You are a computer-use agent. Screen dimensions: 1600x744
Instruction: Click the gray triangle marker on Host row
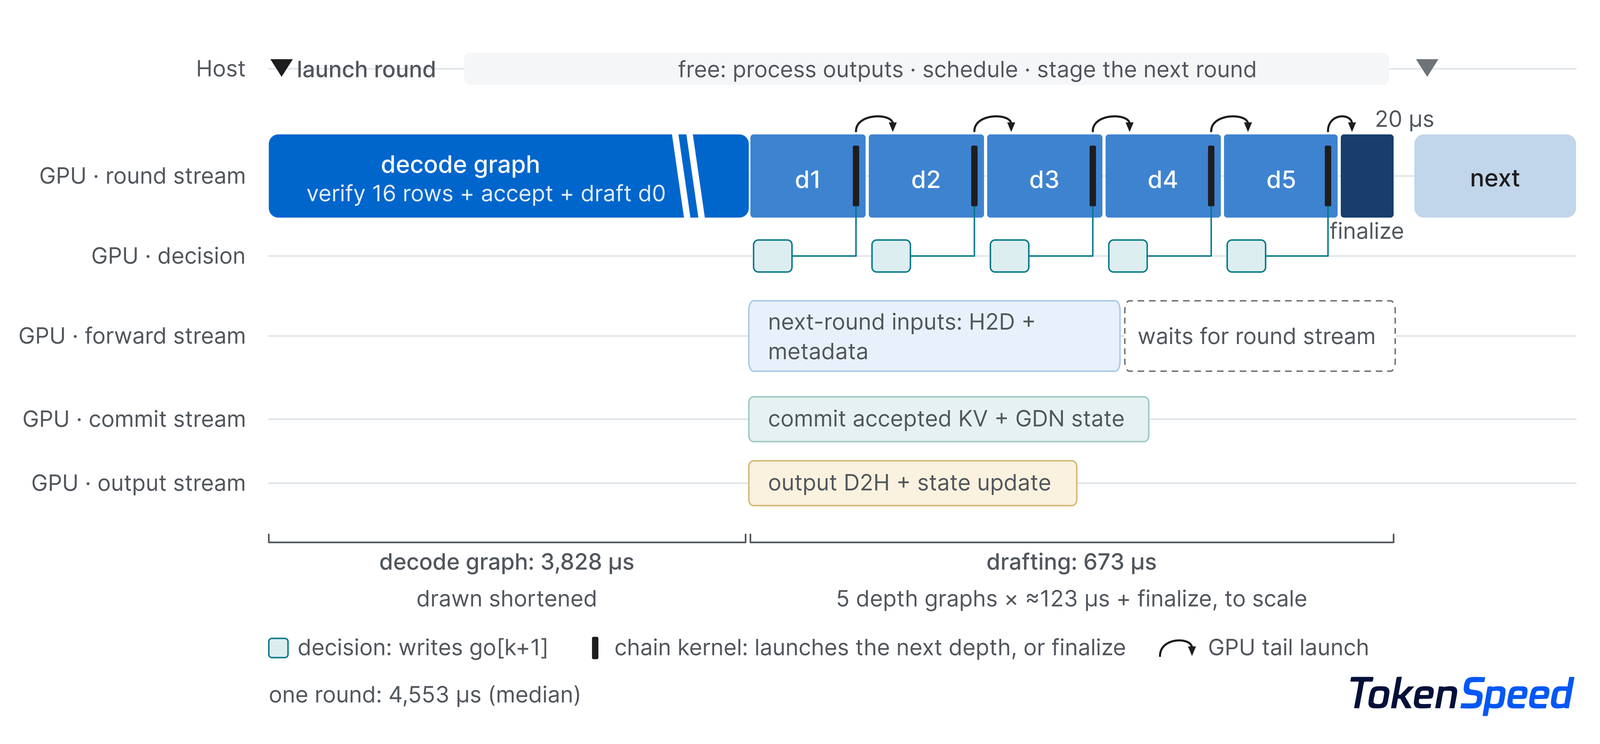(x=1427, y=68)
